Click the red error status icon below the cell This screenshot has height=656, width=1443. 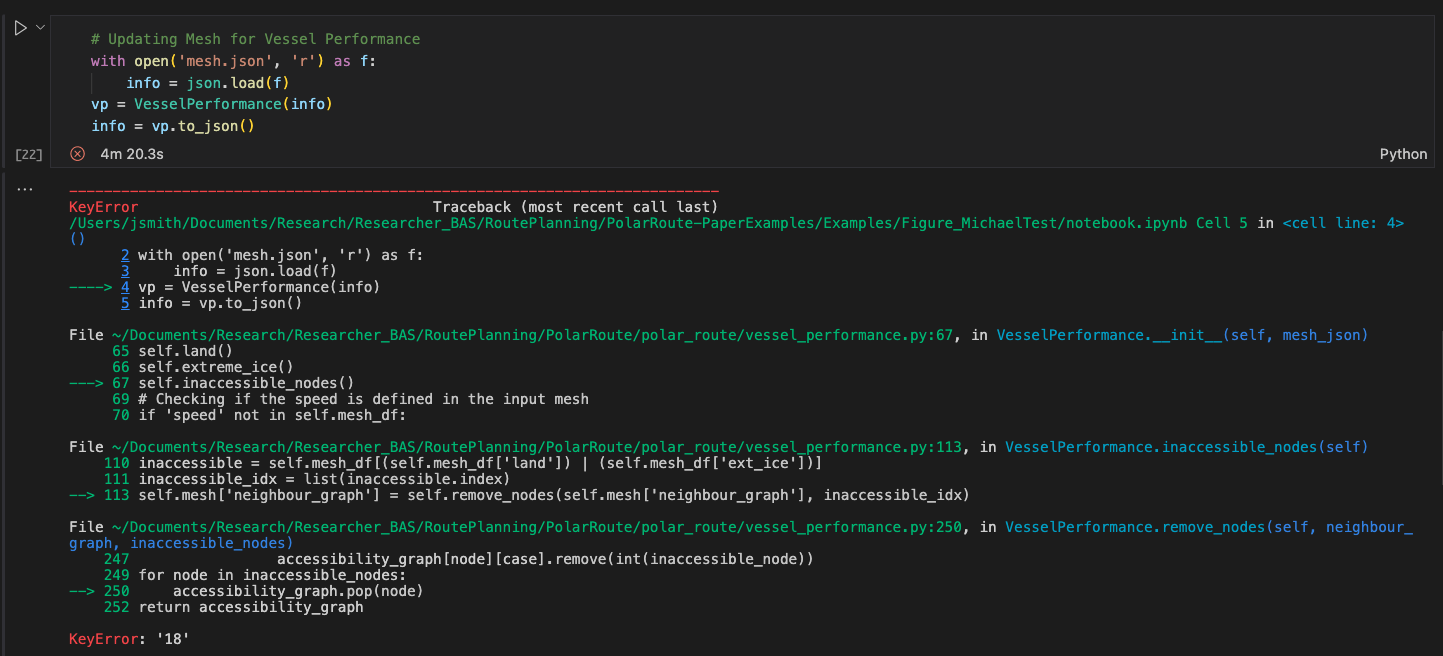pos(76,153)
